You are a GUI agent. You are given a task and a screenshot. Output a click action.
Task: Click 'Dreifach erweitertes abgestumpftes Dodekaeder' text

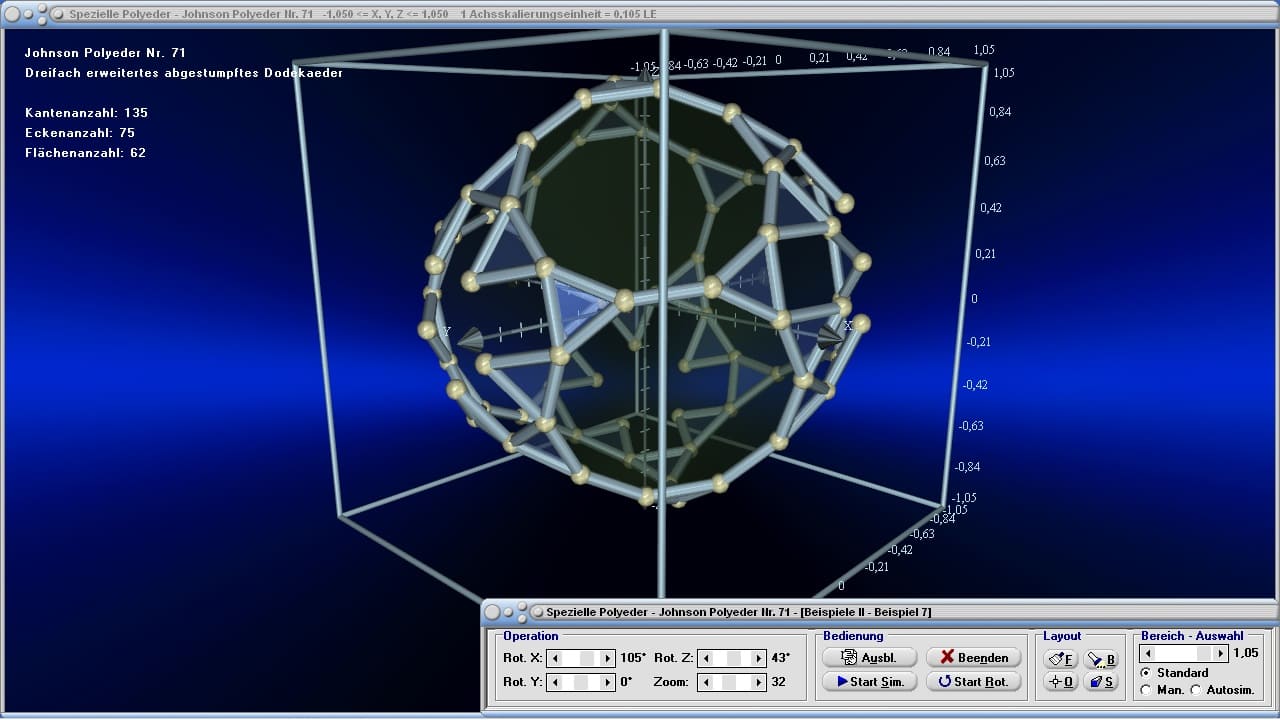[184, 73]
